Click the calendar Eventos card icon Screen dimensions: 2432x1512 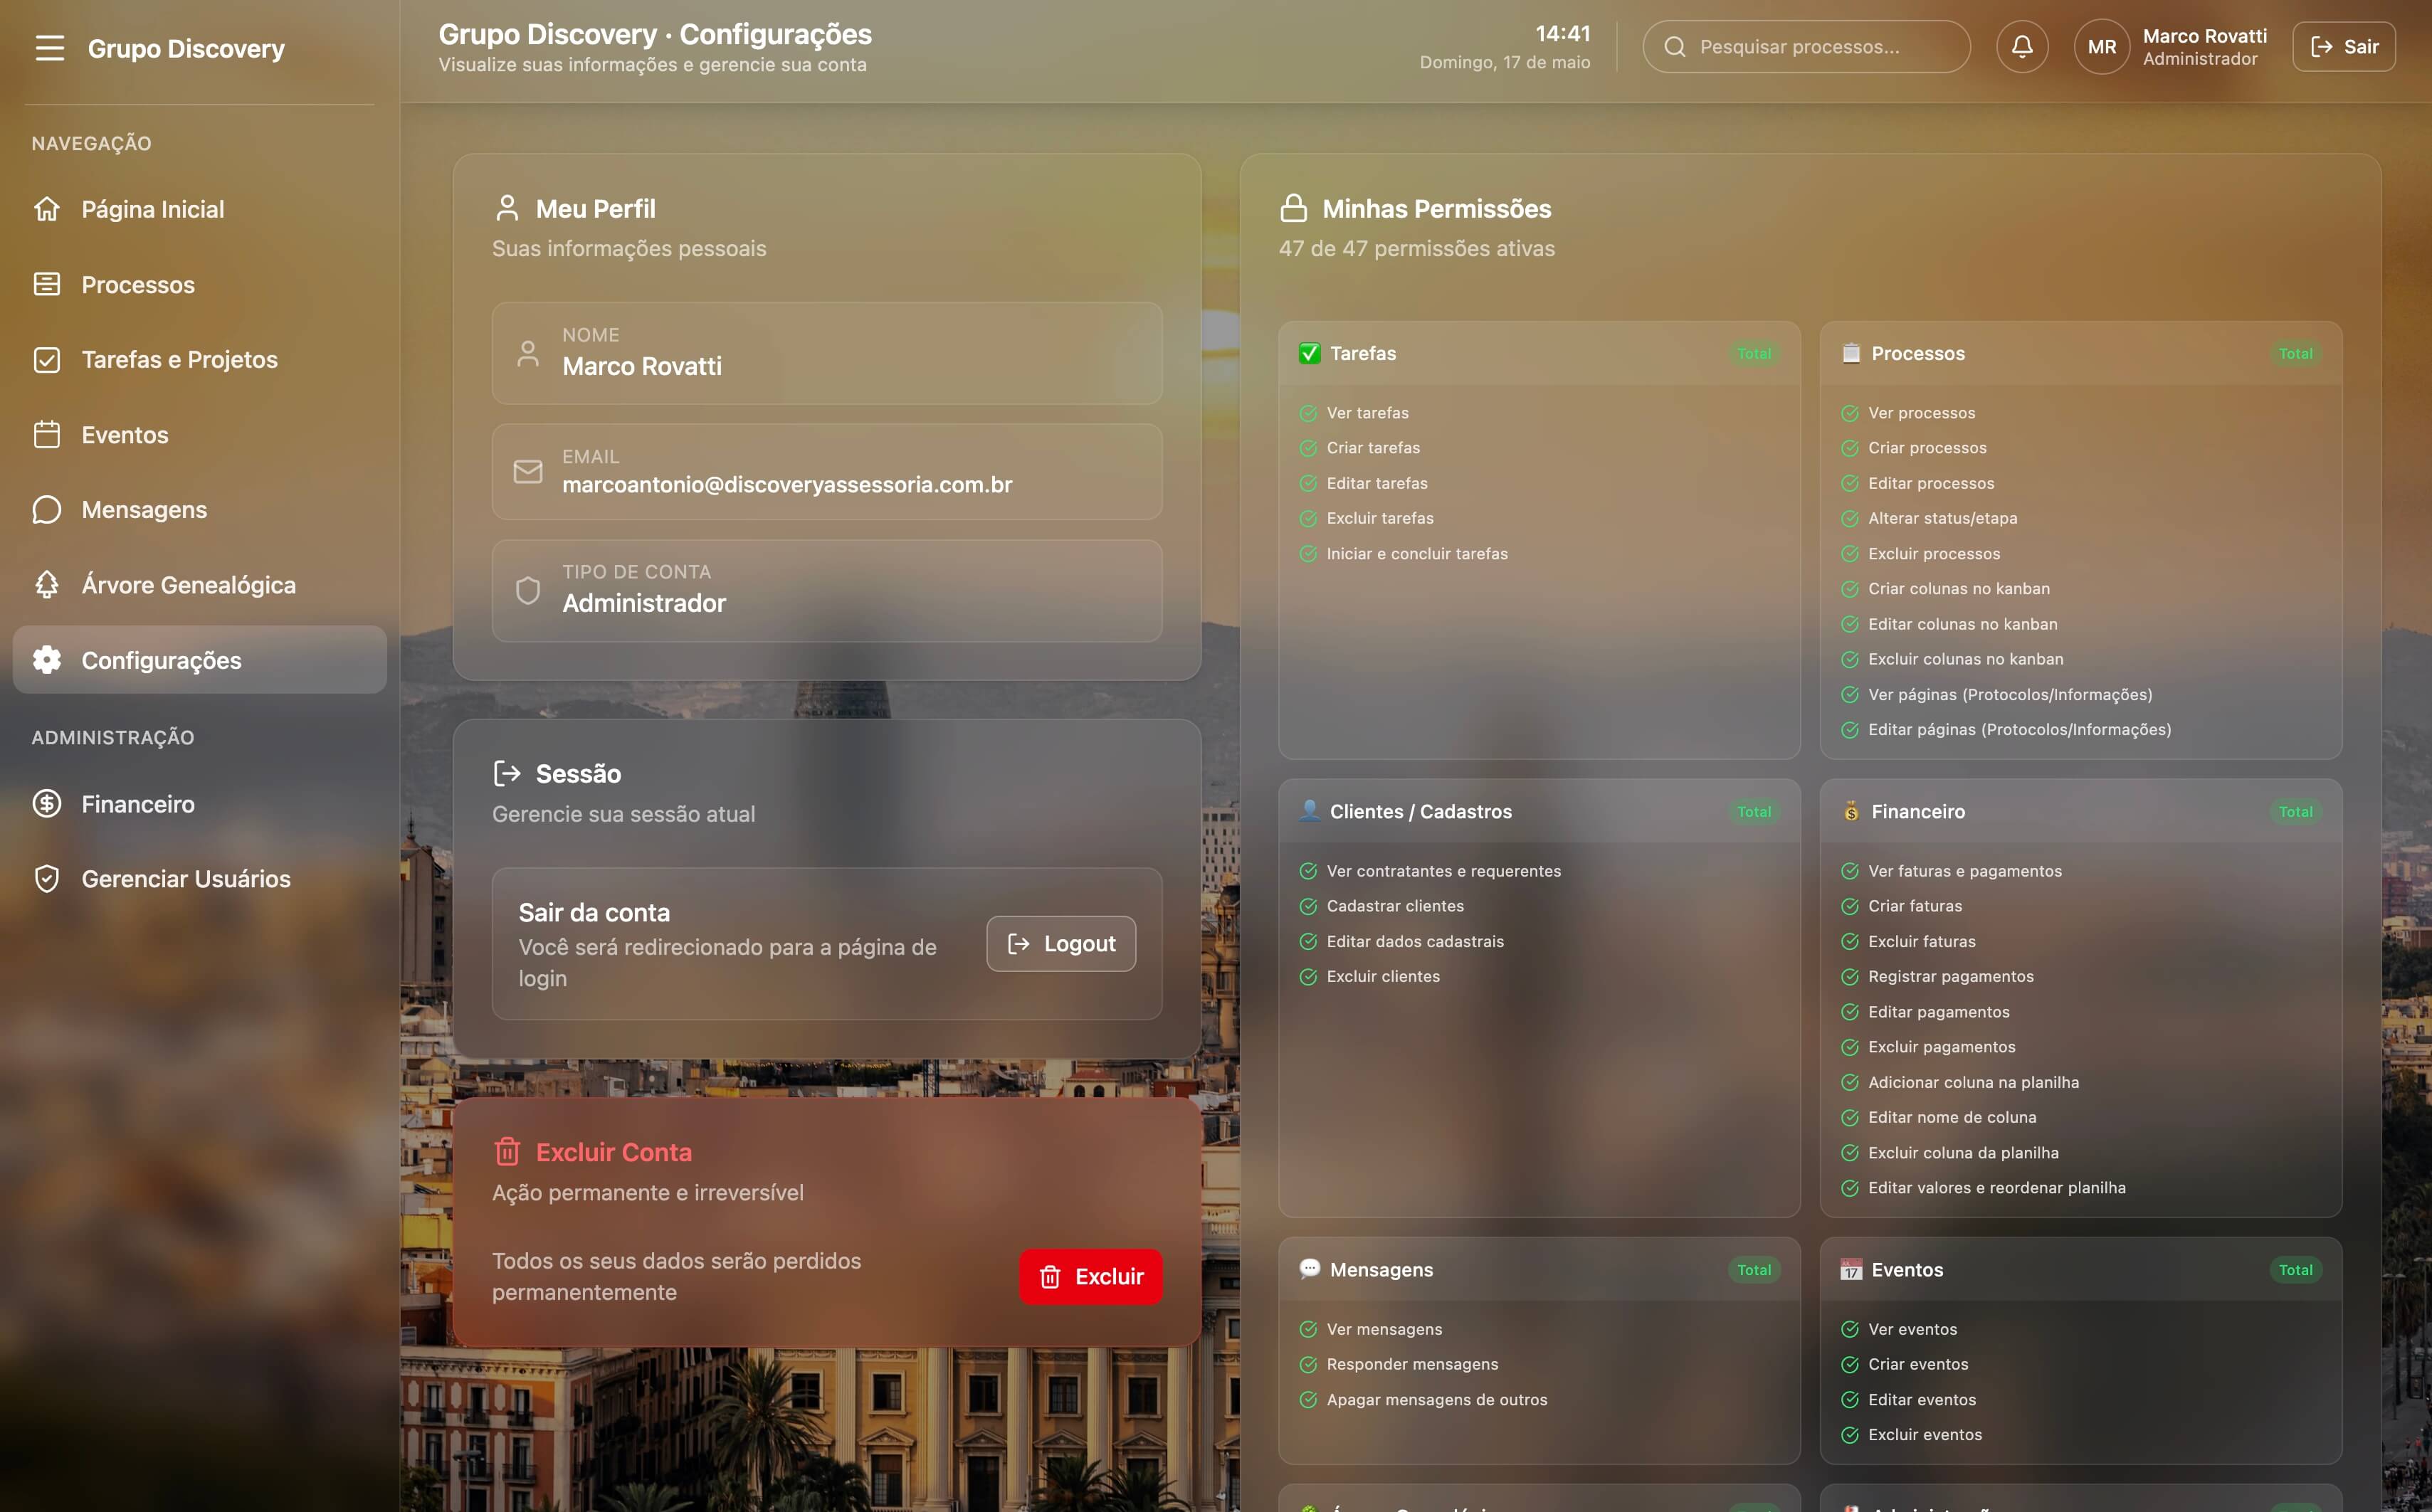tap(1851, 1269)
